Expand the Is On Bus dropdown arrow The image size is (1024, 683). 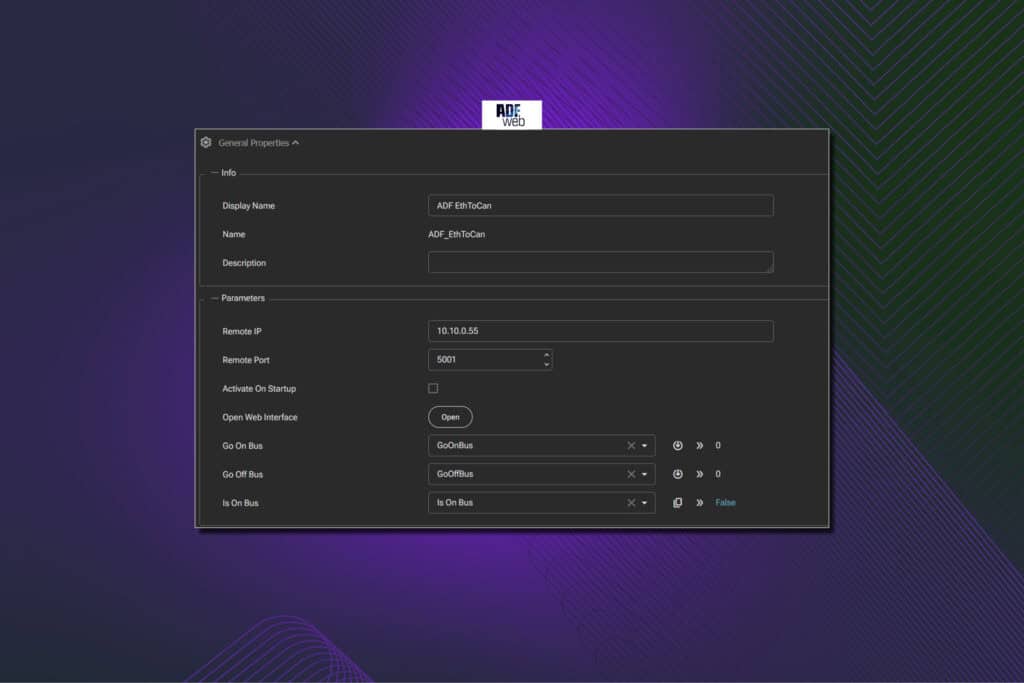click(645, 503)
